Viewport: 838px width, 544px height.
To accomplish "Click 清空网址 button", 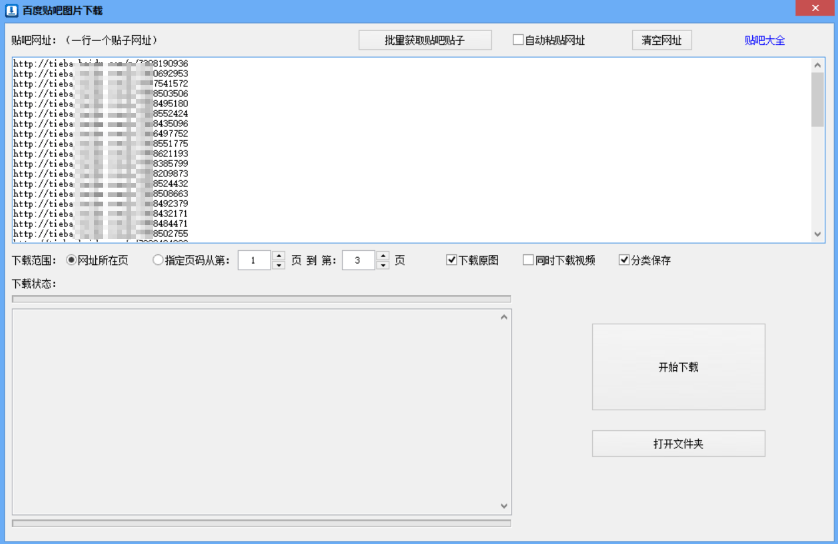I will pyautogui.click(x=662, y=40).
